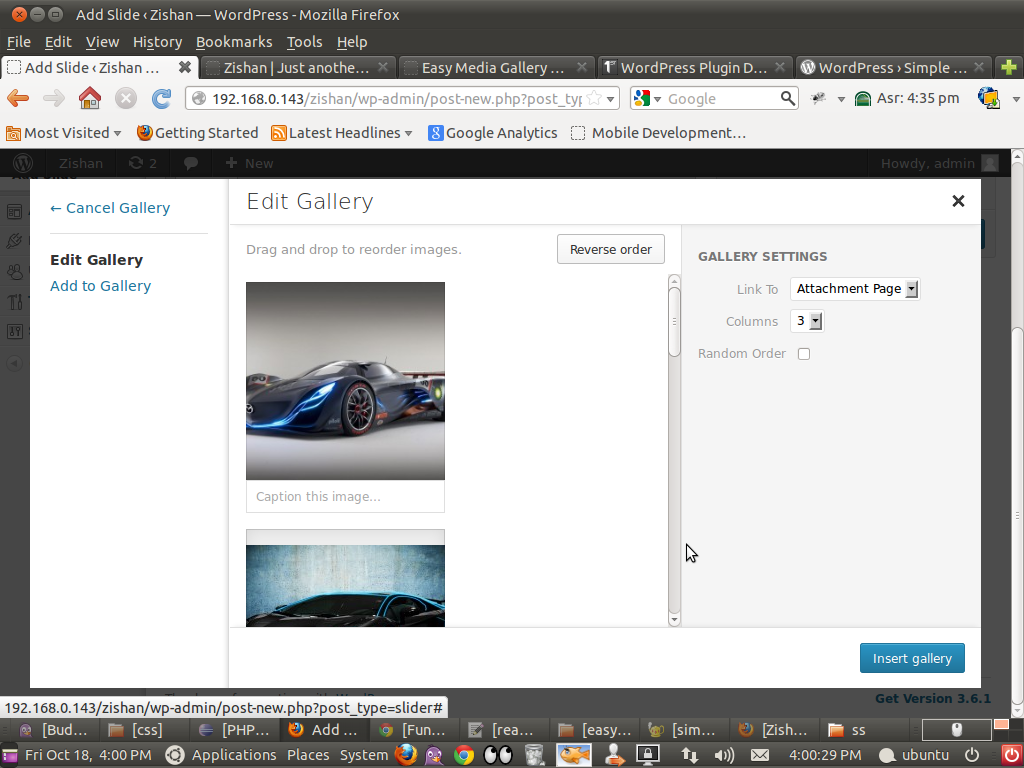The image size is (1024, 768).
Task: Open the Applications menu in panel
Action: click(234, 755)
